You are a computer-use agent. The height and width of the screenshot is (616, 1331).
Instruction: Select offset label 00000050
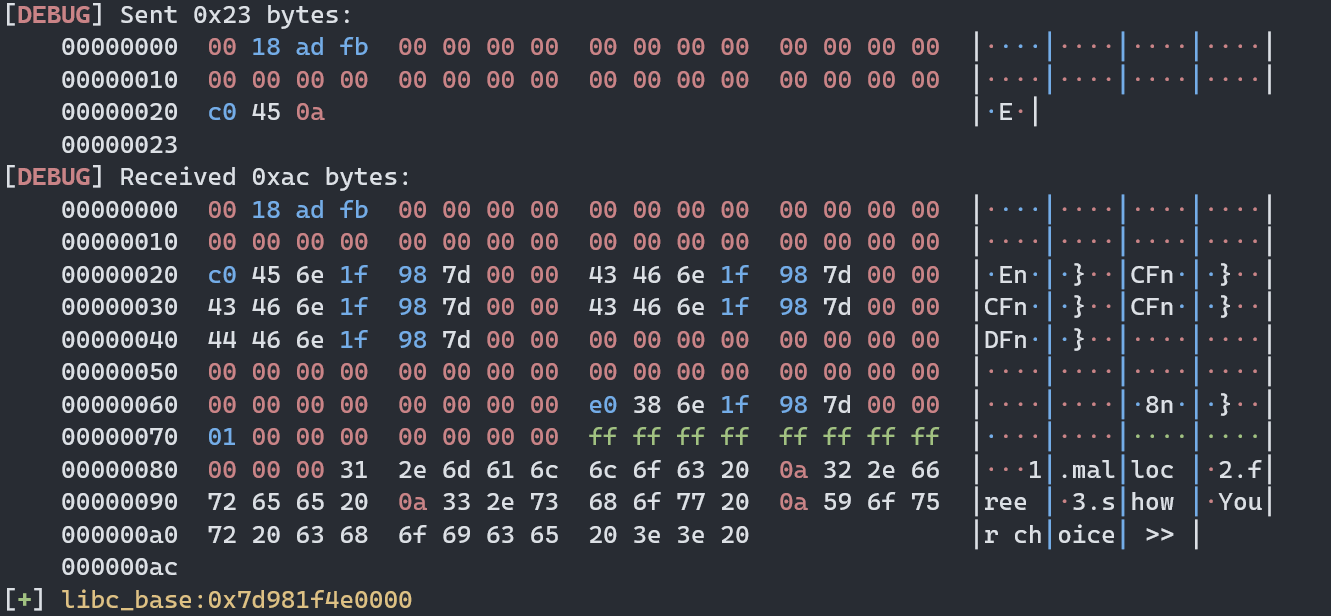[119, 373]
